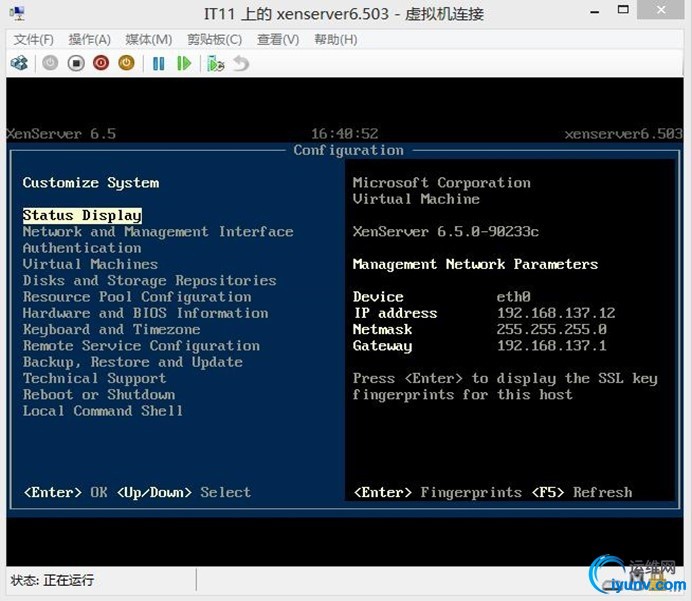The width and height of the screenshot is (692, 601).
Task: Click the clock time 16:40:52
Action: tap(345, 134)
